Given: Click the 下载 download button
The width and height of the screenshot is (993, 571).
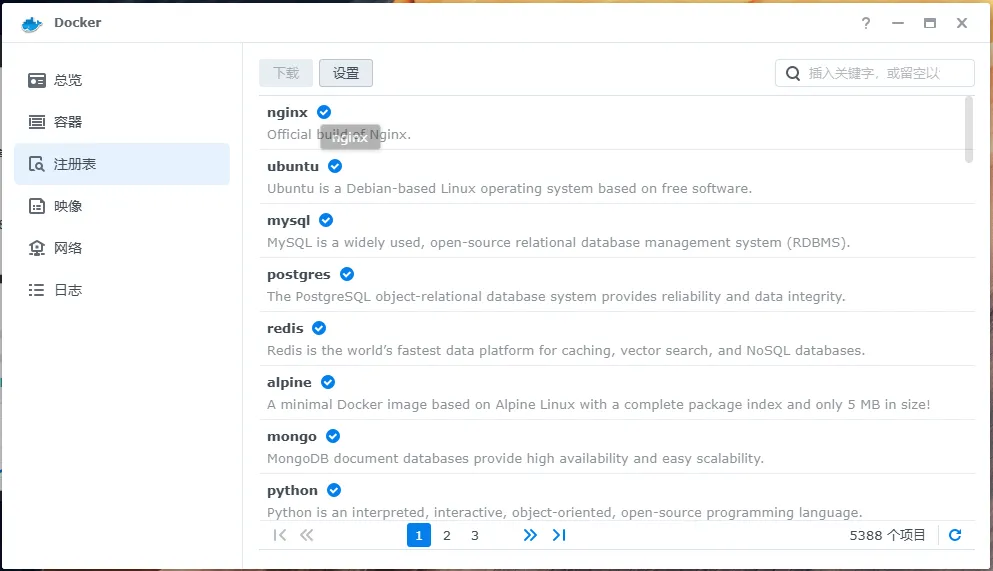Looking at the screenshot, I should (286, 73).
